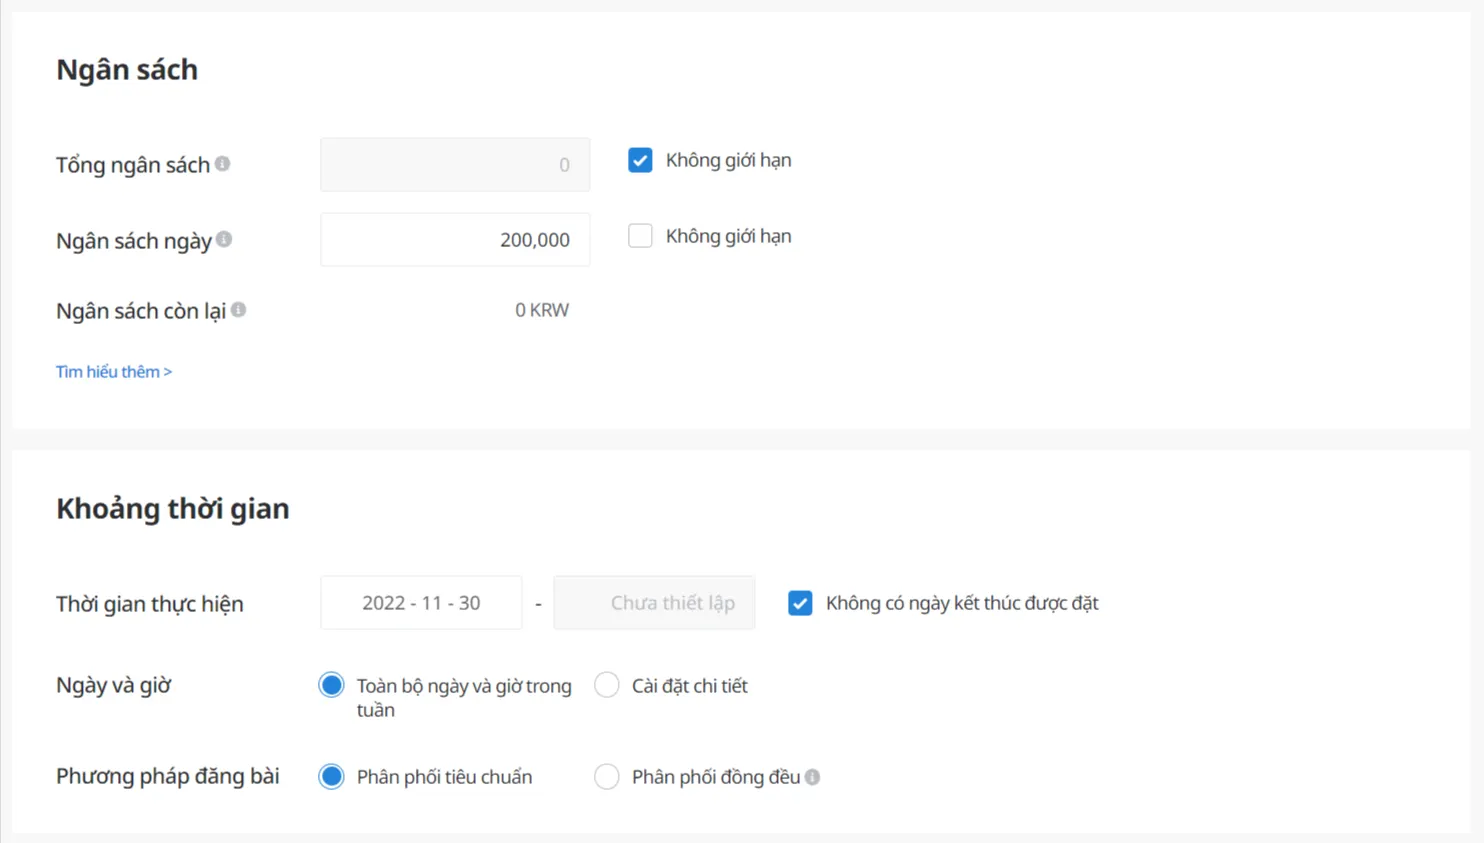Click info icon after Phân phối đồng đều
Image resolution: width=1484 pixels, height=843 pixels.
pos(812,777)
